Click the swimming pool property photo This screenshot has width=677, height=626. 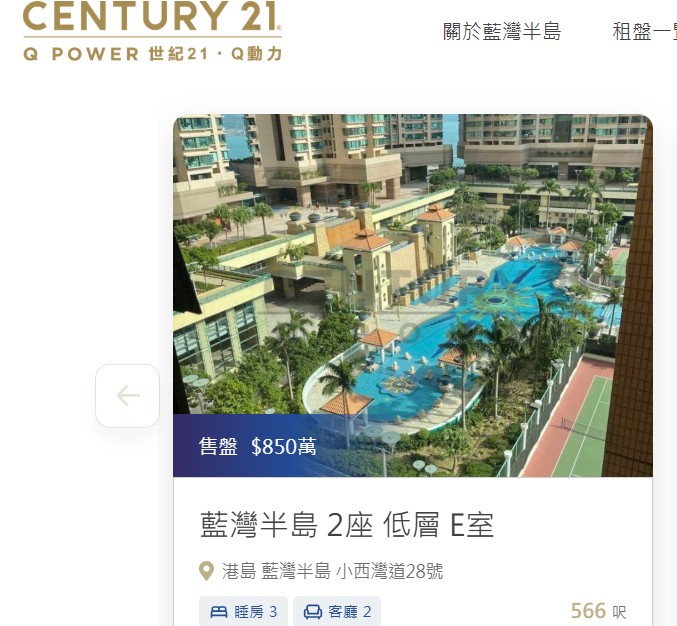tap(413, 296)
